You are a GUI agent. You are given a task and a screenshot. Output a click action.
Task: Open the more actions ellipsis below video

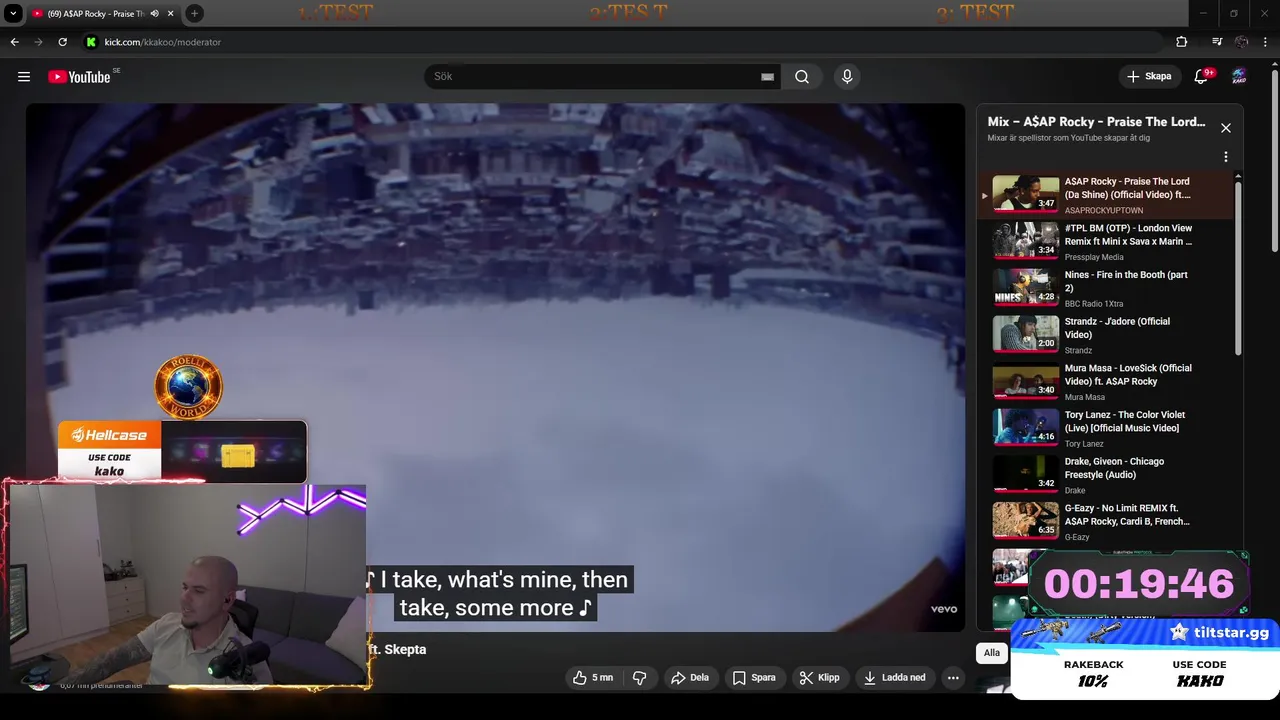coord(953,678)
